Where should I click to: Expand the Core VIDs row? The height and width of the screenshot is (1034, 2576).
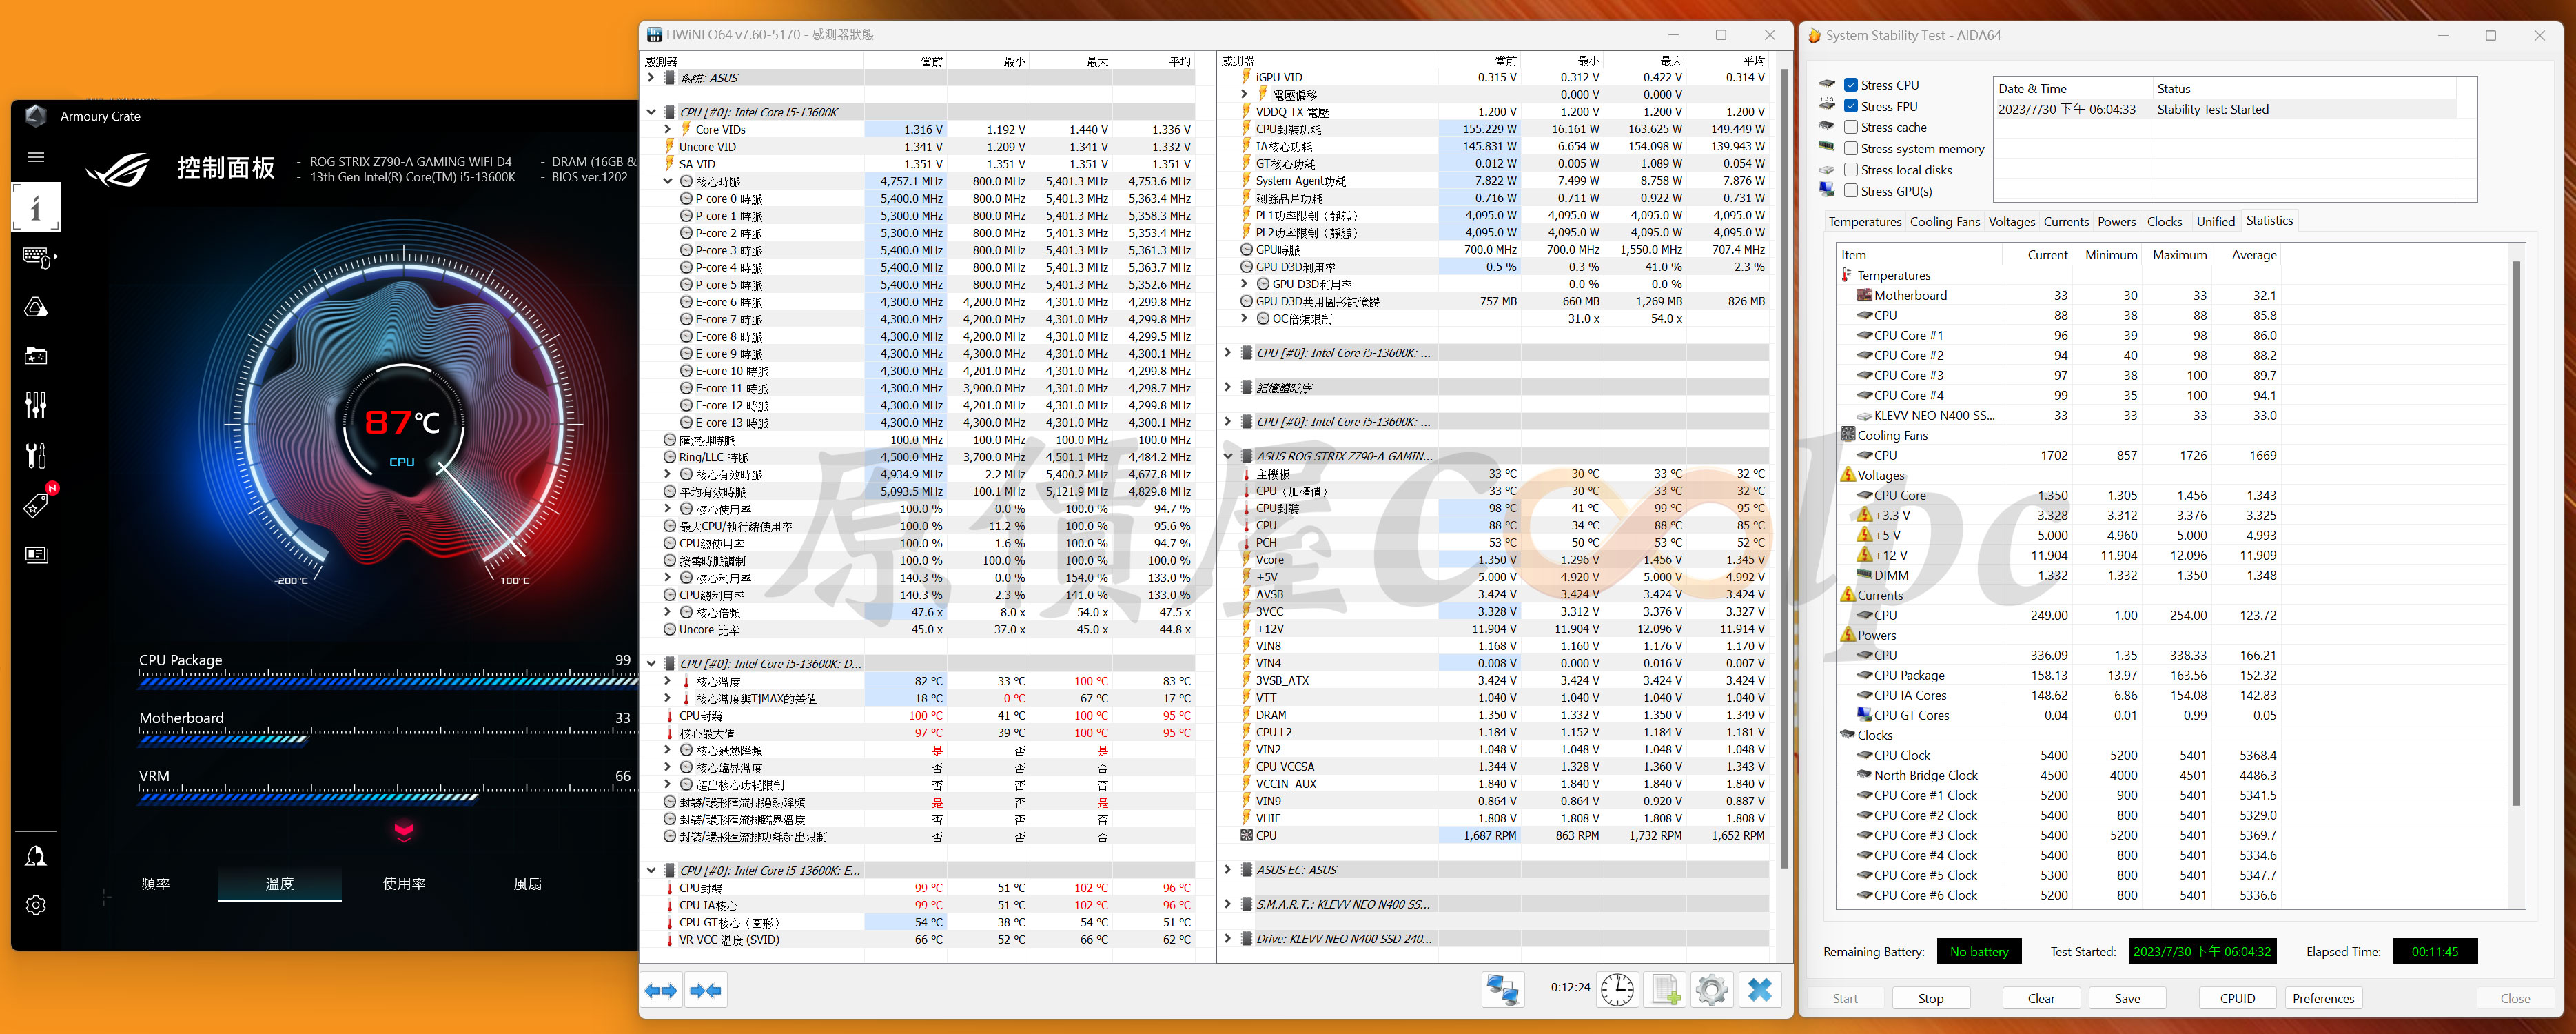coord(668,129)
